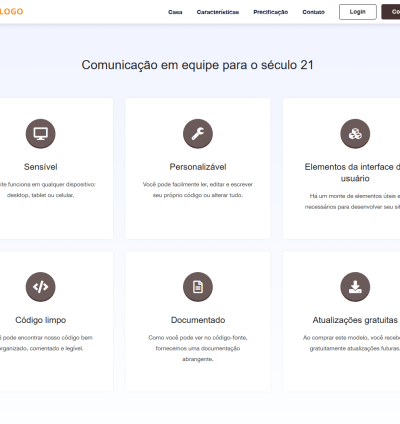Click the heading Comunicação em equipe para o século 21
Screen dimensions: 400x424
(198, 65)
